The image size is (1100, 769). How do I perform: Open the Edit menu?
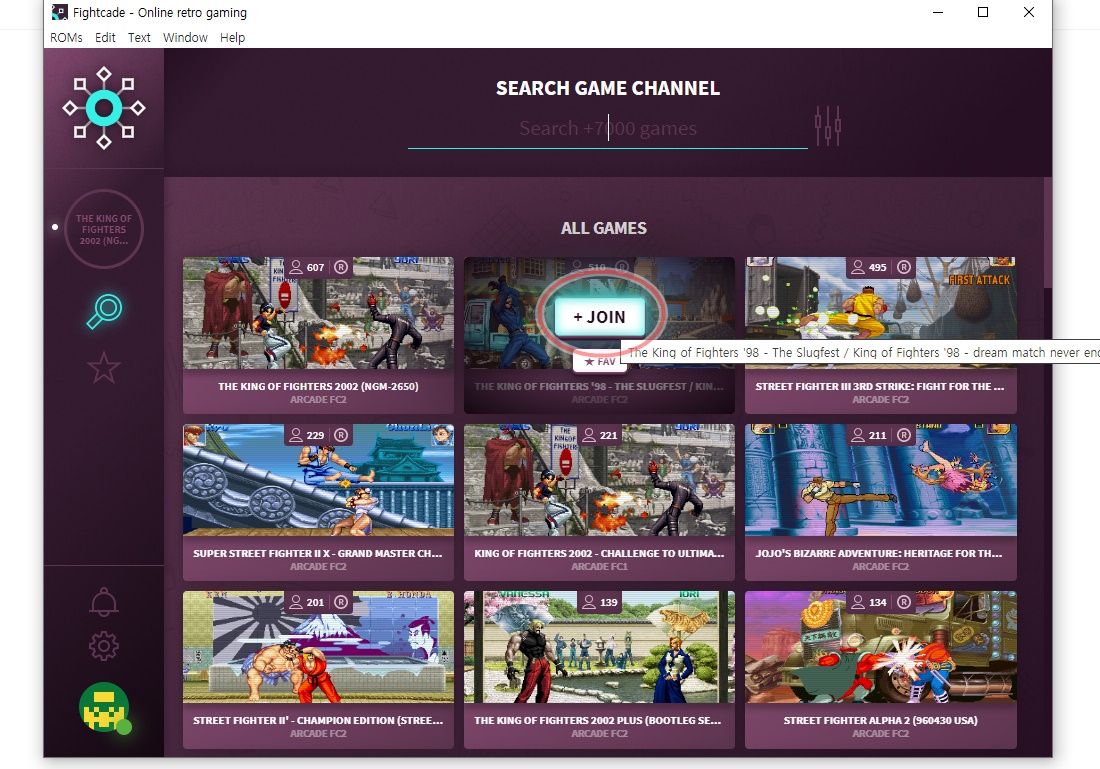click(x=105, y=37)
